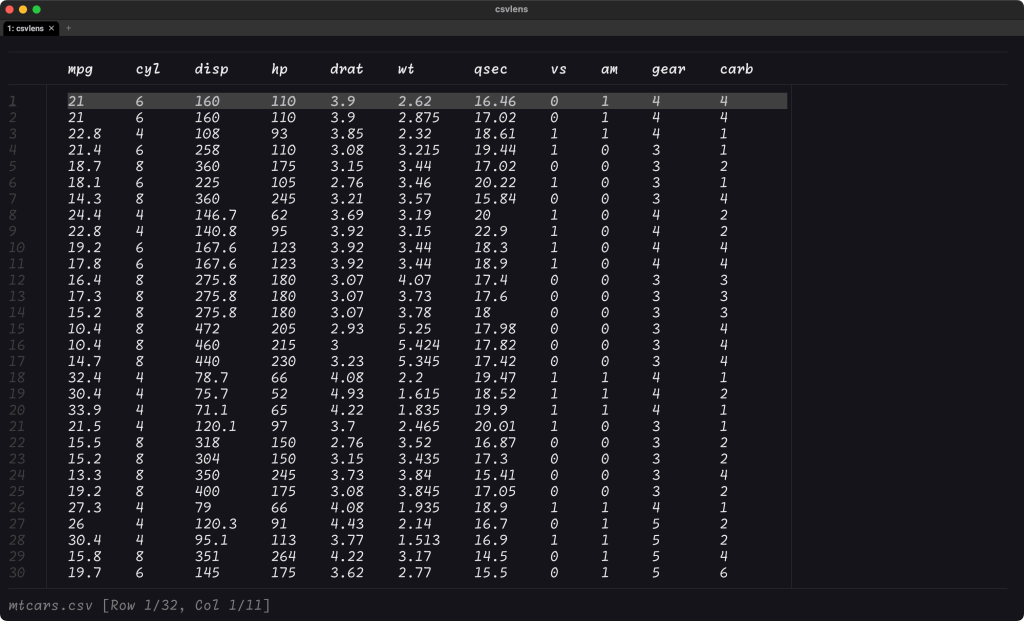Close the csvlens tab with its x icon

(52, 29)
